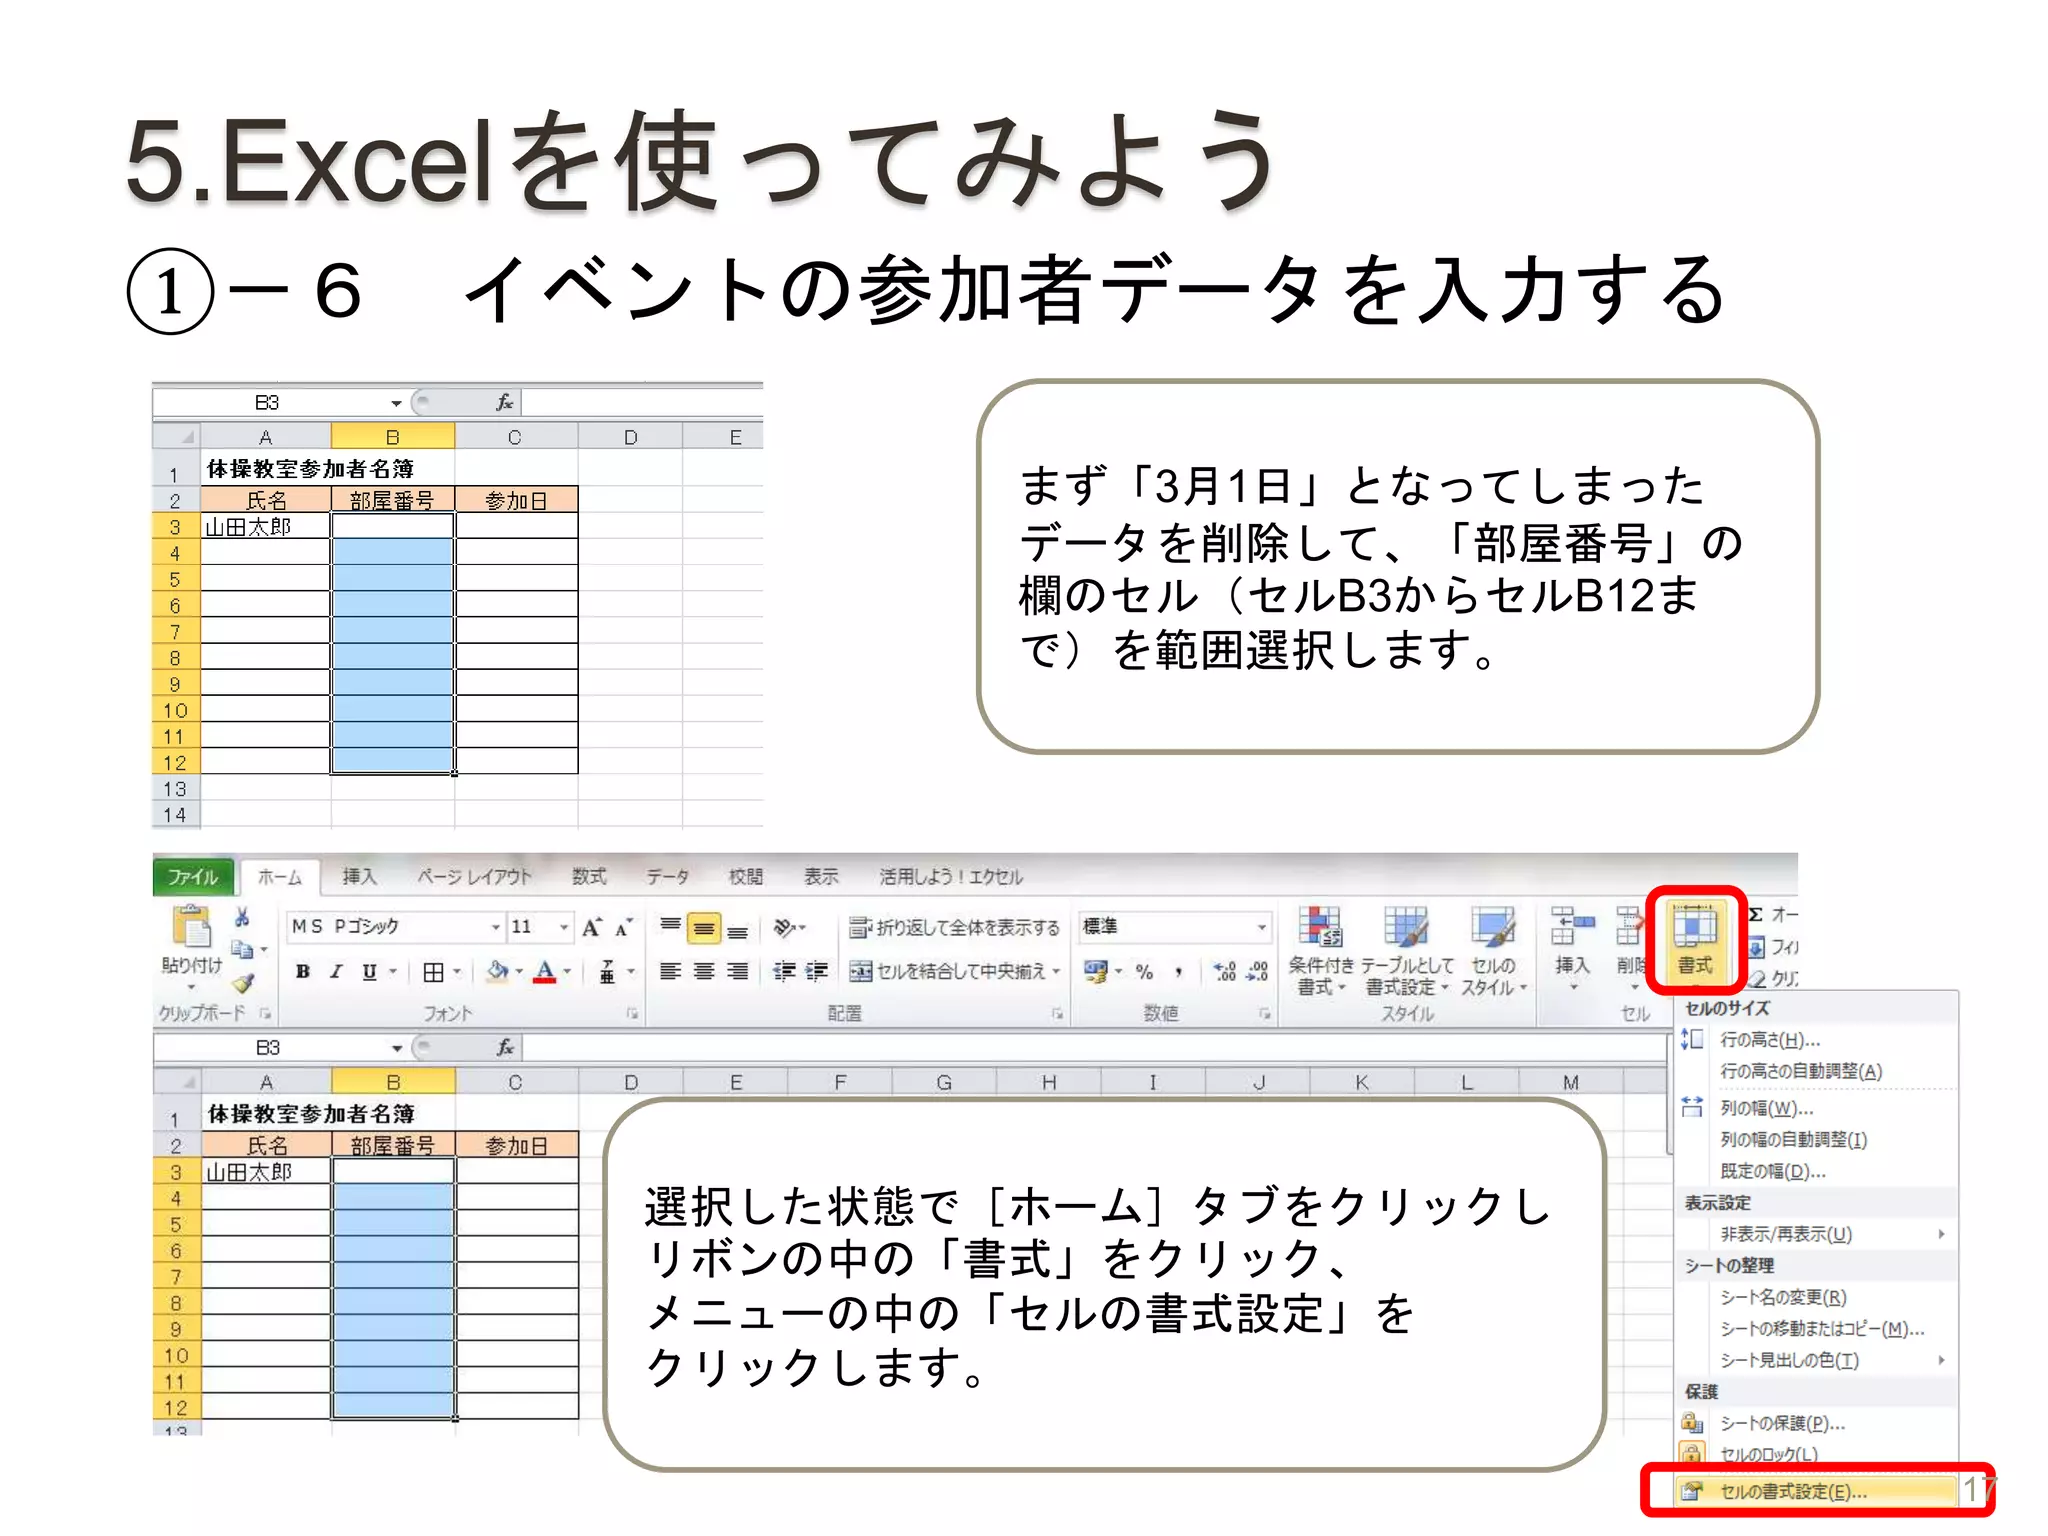Click the Copy icon in Clipboard group

tap(241, 948)
